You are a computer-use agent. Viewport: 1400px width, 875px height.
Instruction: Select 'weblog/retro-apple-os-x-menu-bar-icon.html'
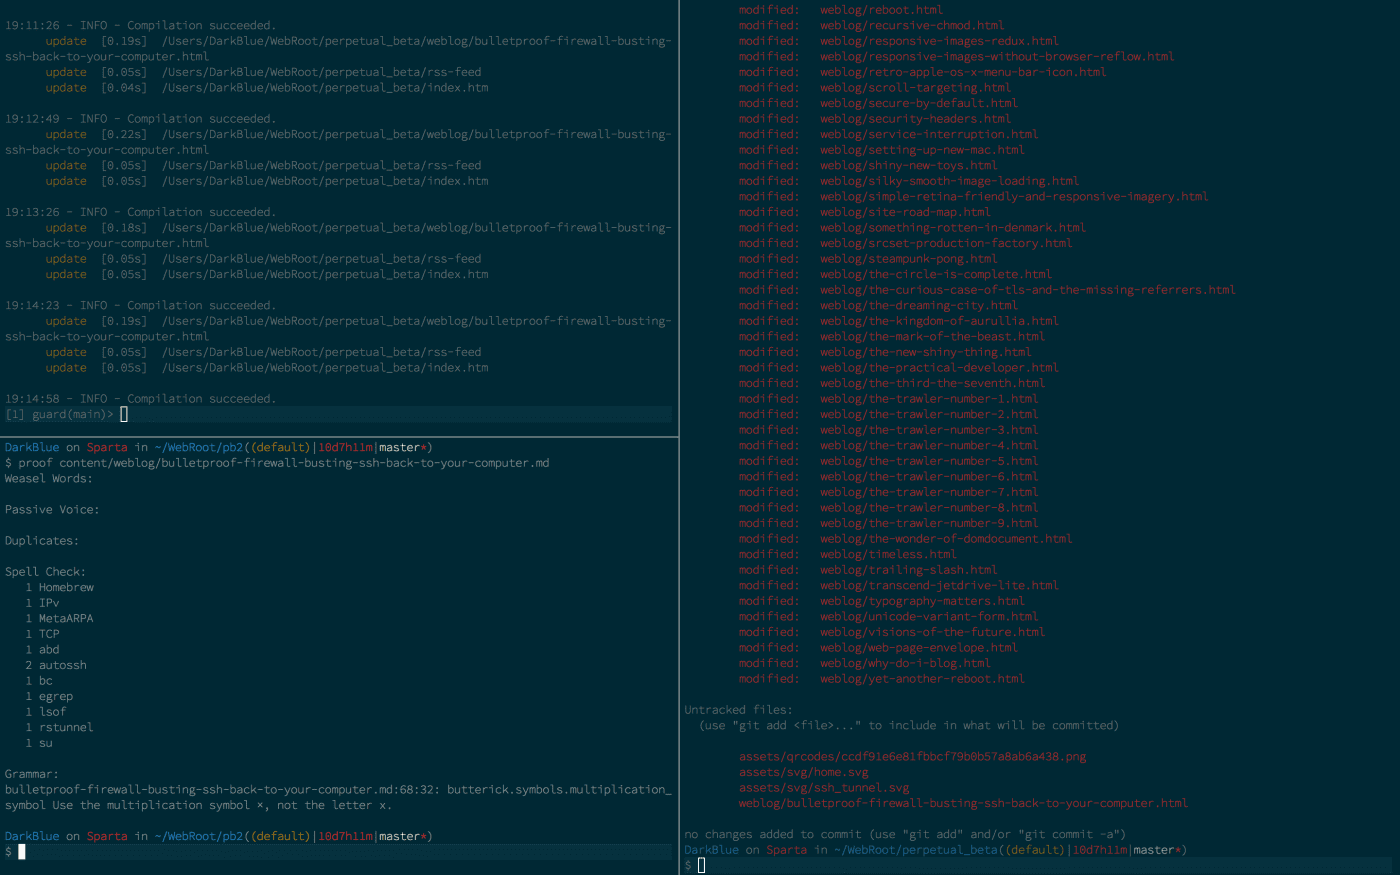pos(963,72)
